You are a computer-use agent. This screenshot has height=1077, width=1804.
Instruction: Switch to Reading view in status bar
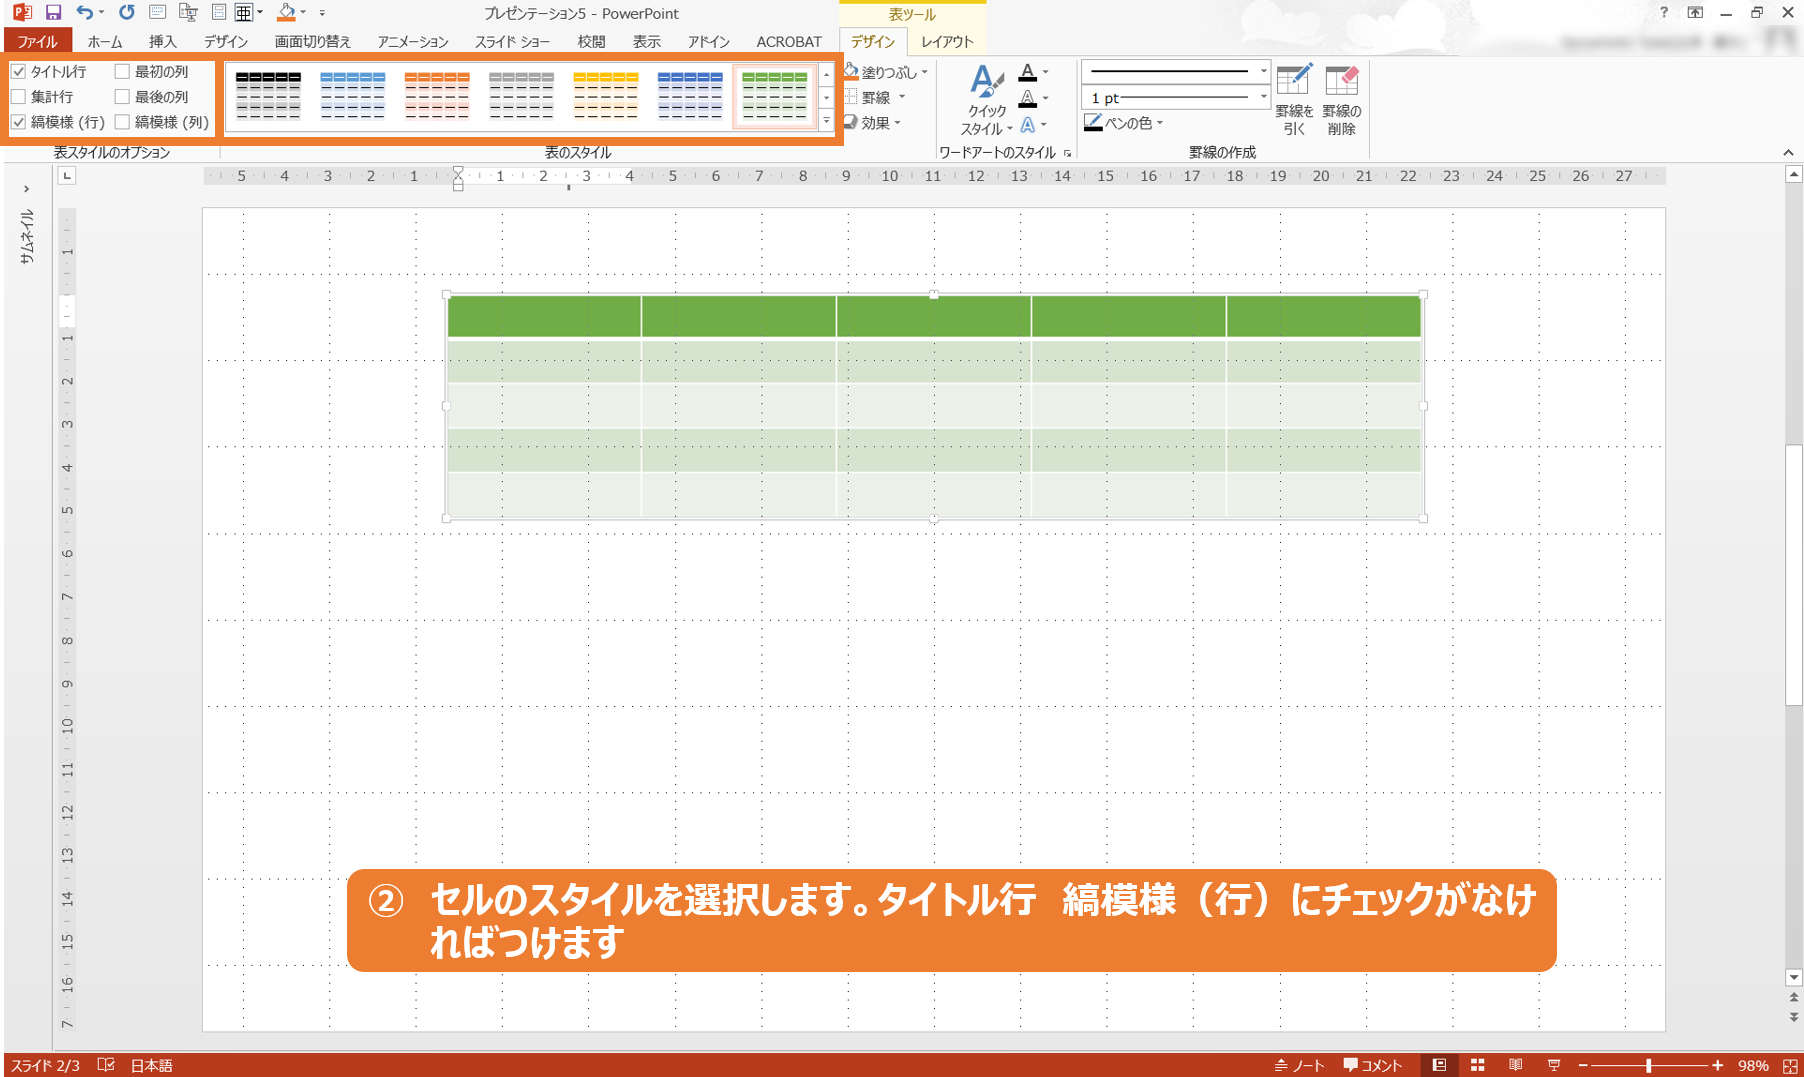(x=1516, y=1065)
